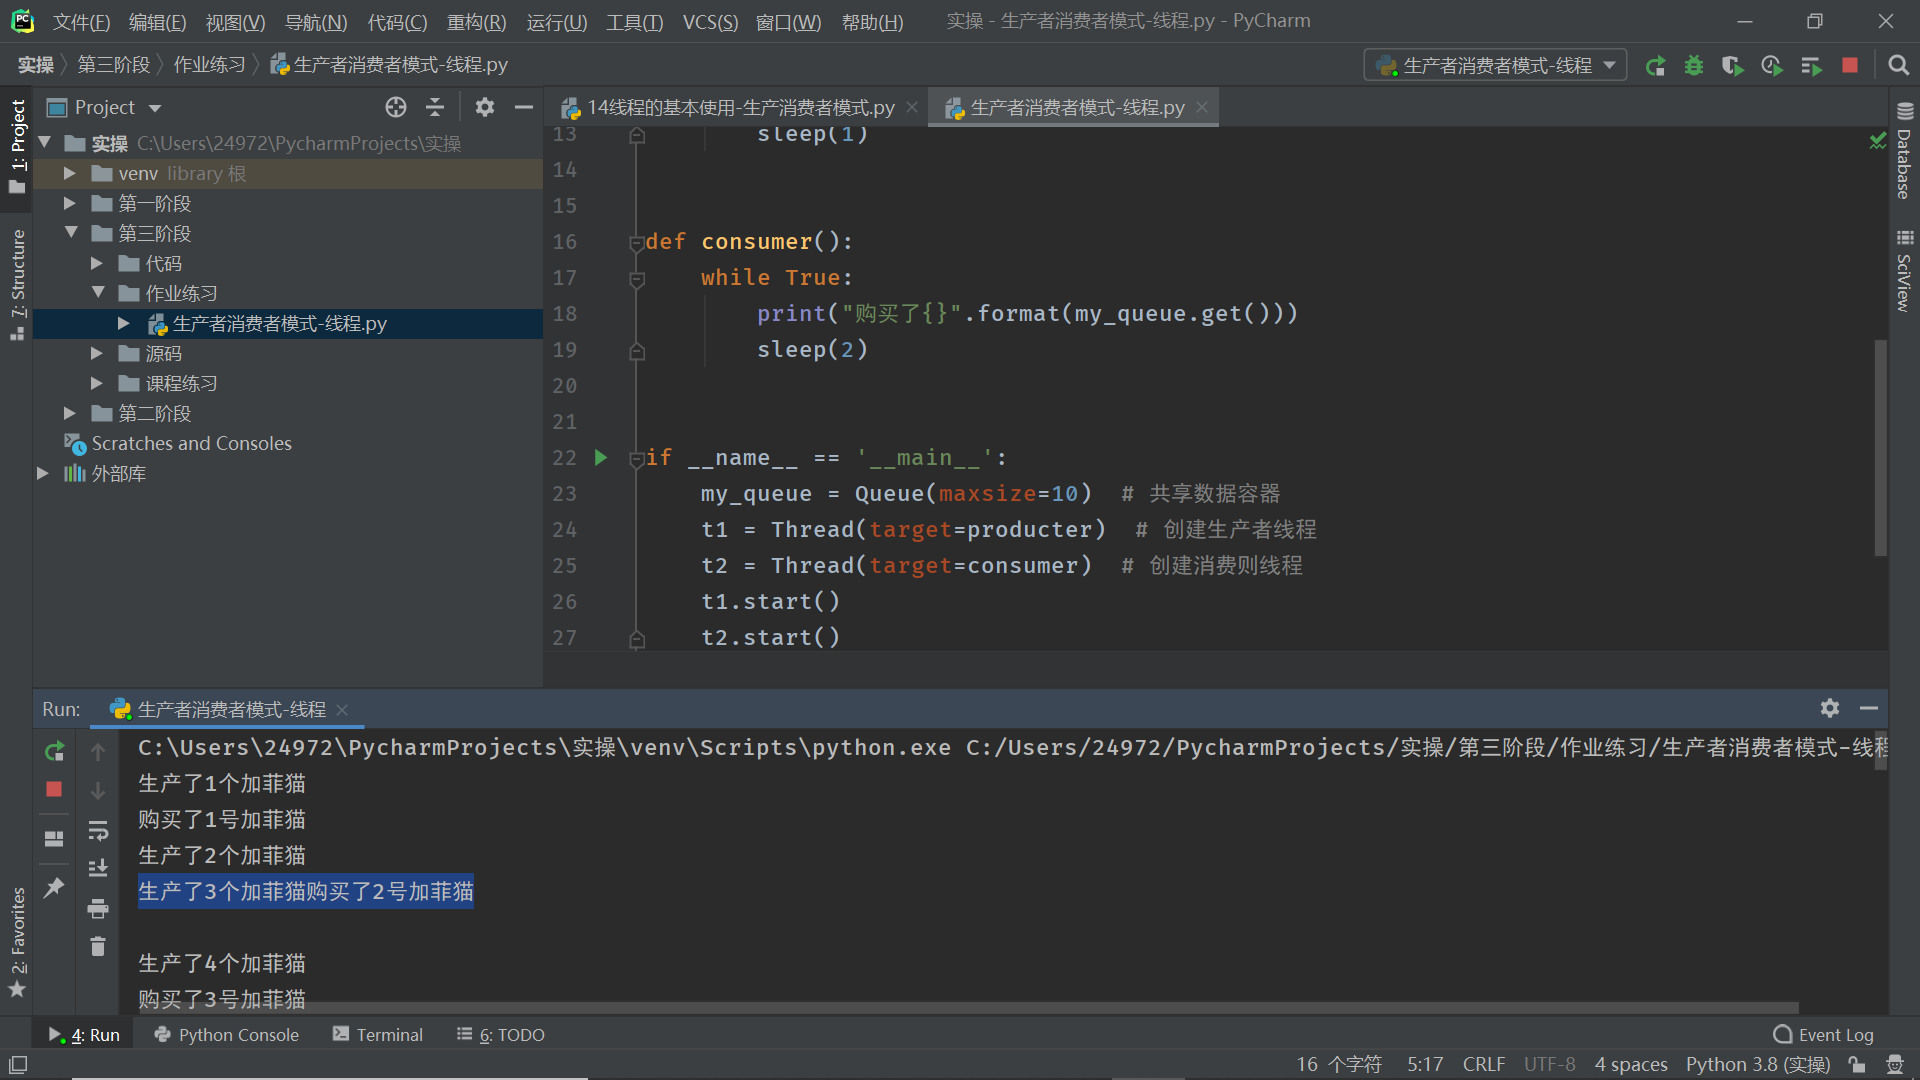Viewport: 1920px width, 1080px height.
Task: Open the 文件(F) menu
Action: [x=81, y=22]
